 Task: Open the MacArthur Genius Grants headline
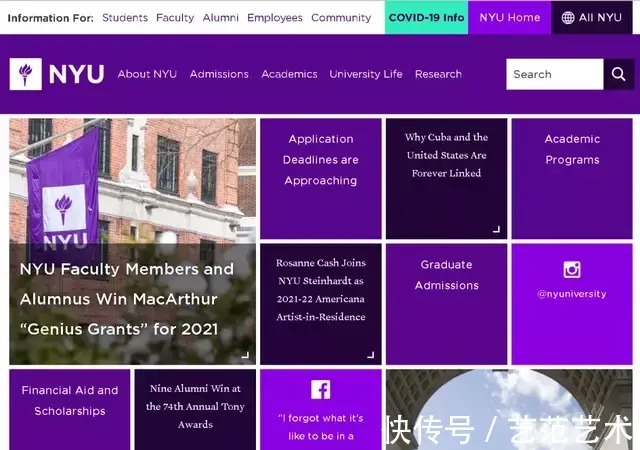click(127, 299)
